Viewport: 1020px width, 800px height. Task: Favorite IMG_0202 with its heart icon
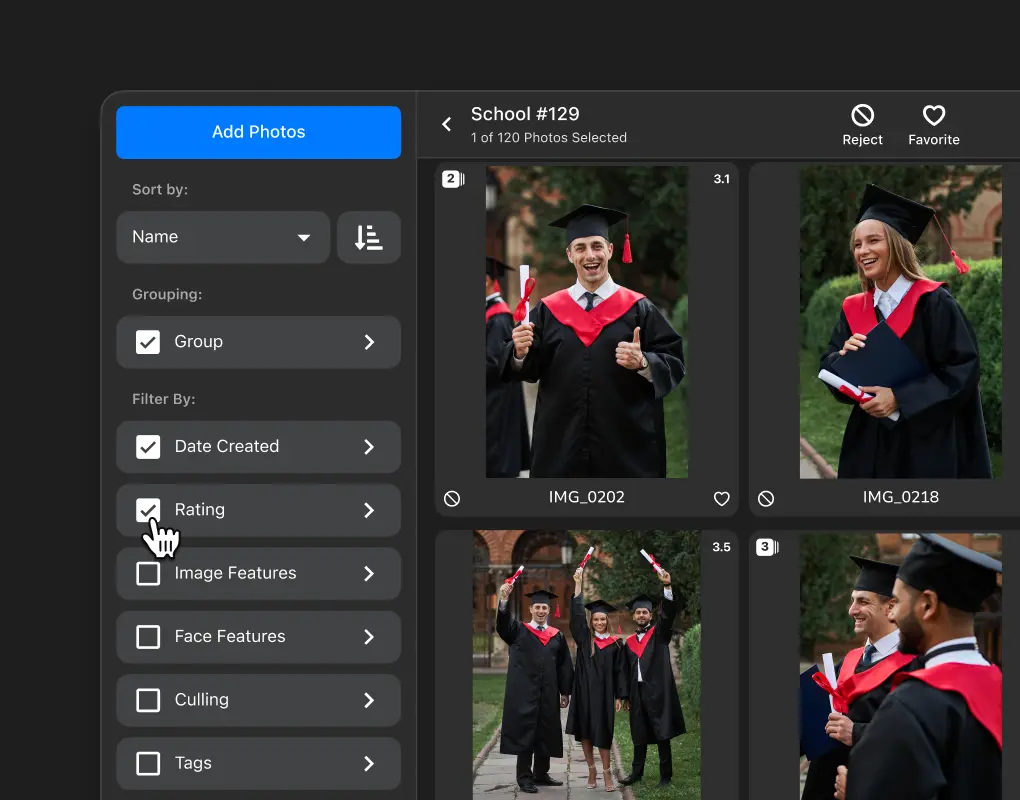[x=721, y=499]
